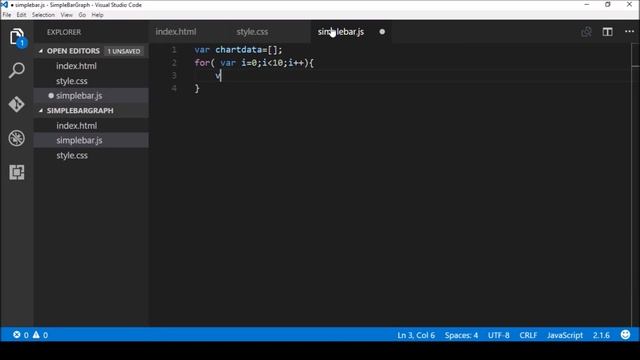This screenshot has height=360, width=640.
Task: Click line number 1 in gutter
Action: tap(174, 50)
